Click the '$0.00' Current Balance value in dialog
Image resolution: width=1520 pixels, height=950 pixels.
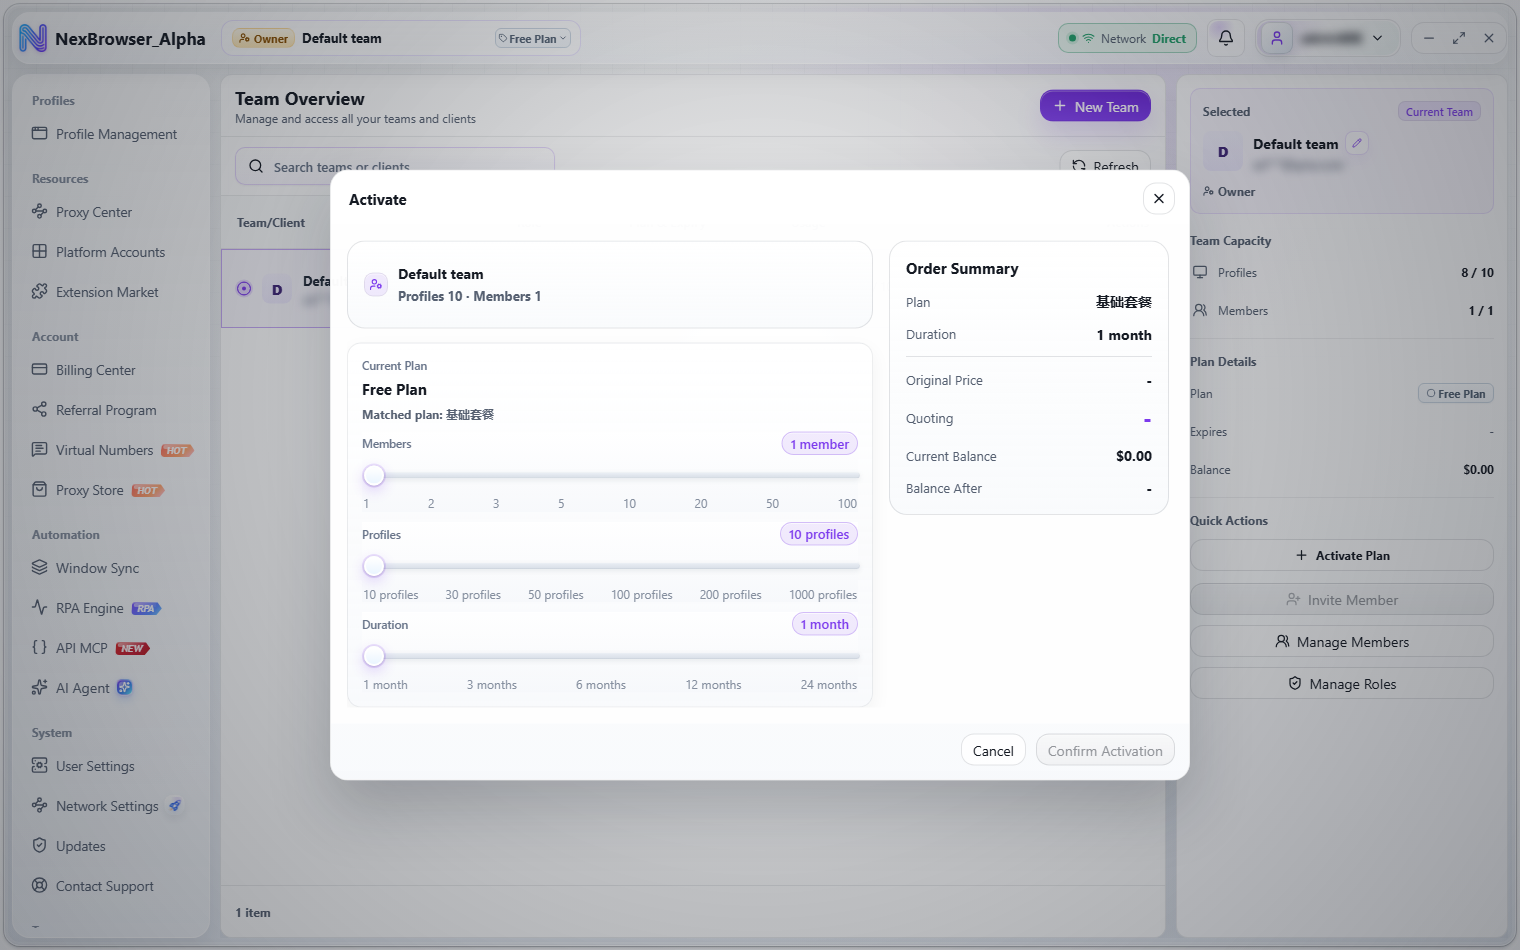pyautogui.click(x=1134, y=456)
